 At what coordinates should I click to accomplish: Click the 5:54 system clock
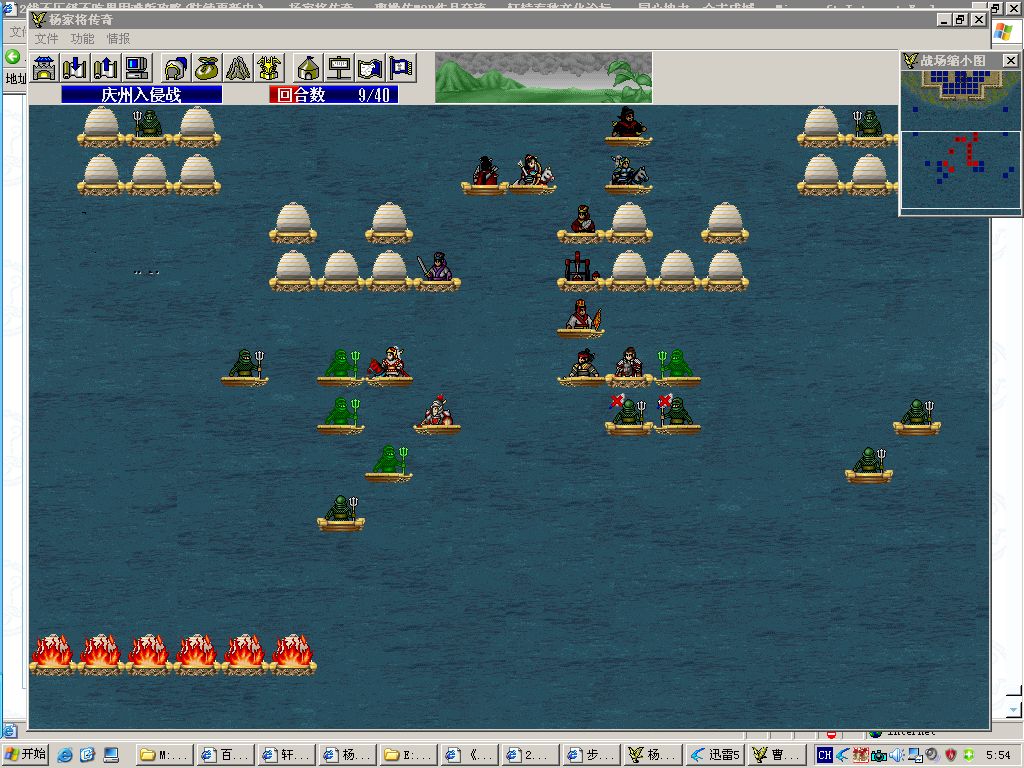coord(998,755)
